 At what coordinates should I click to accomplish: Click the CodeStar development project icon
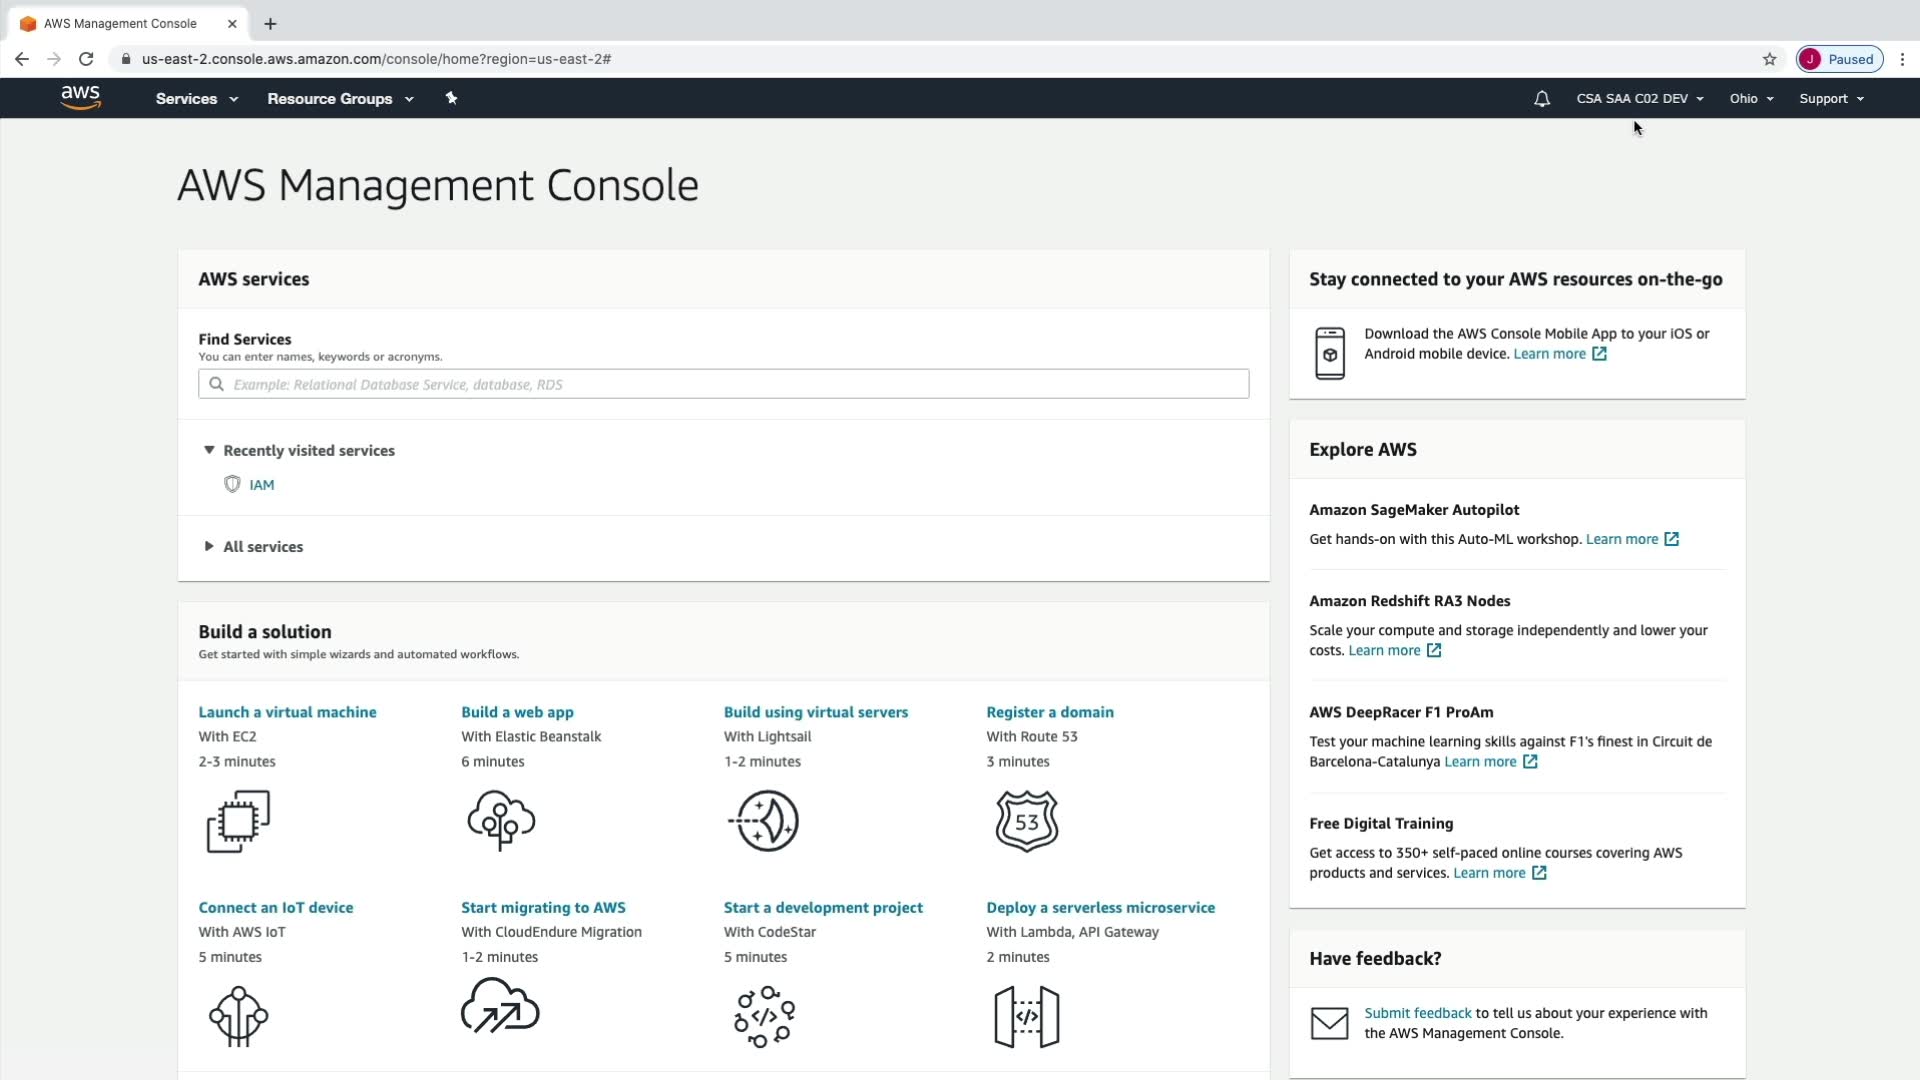[765, 1016]
